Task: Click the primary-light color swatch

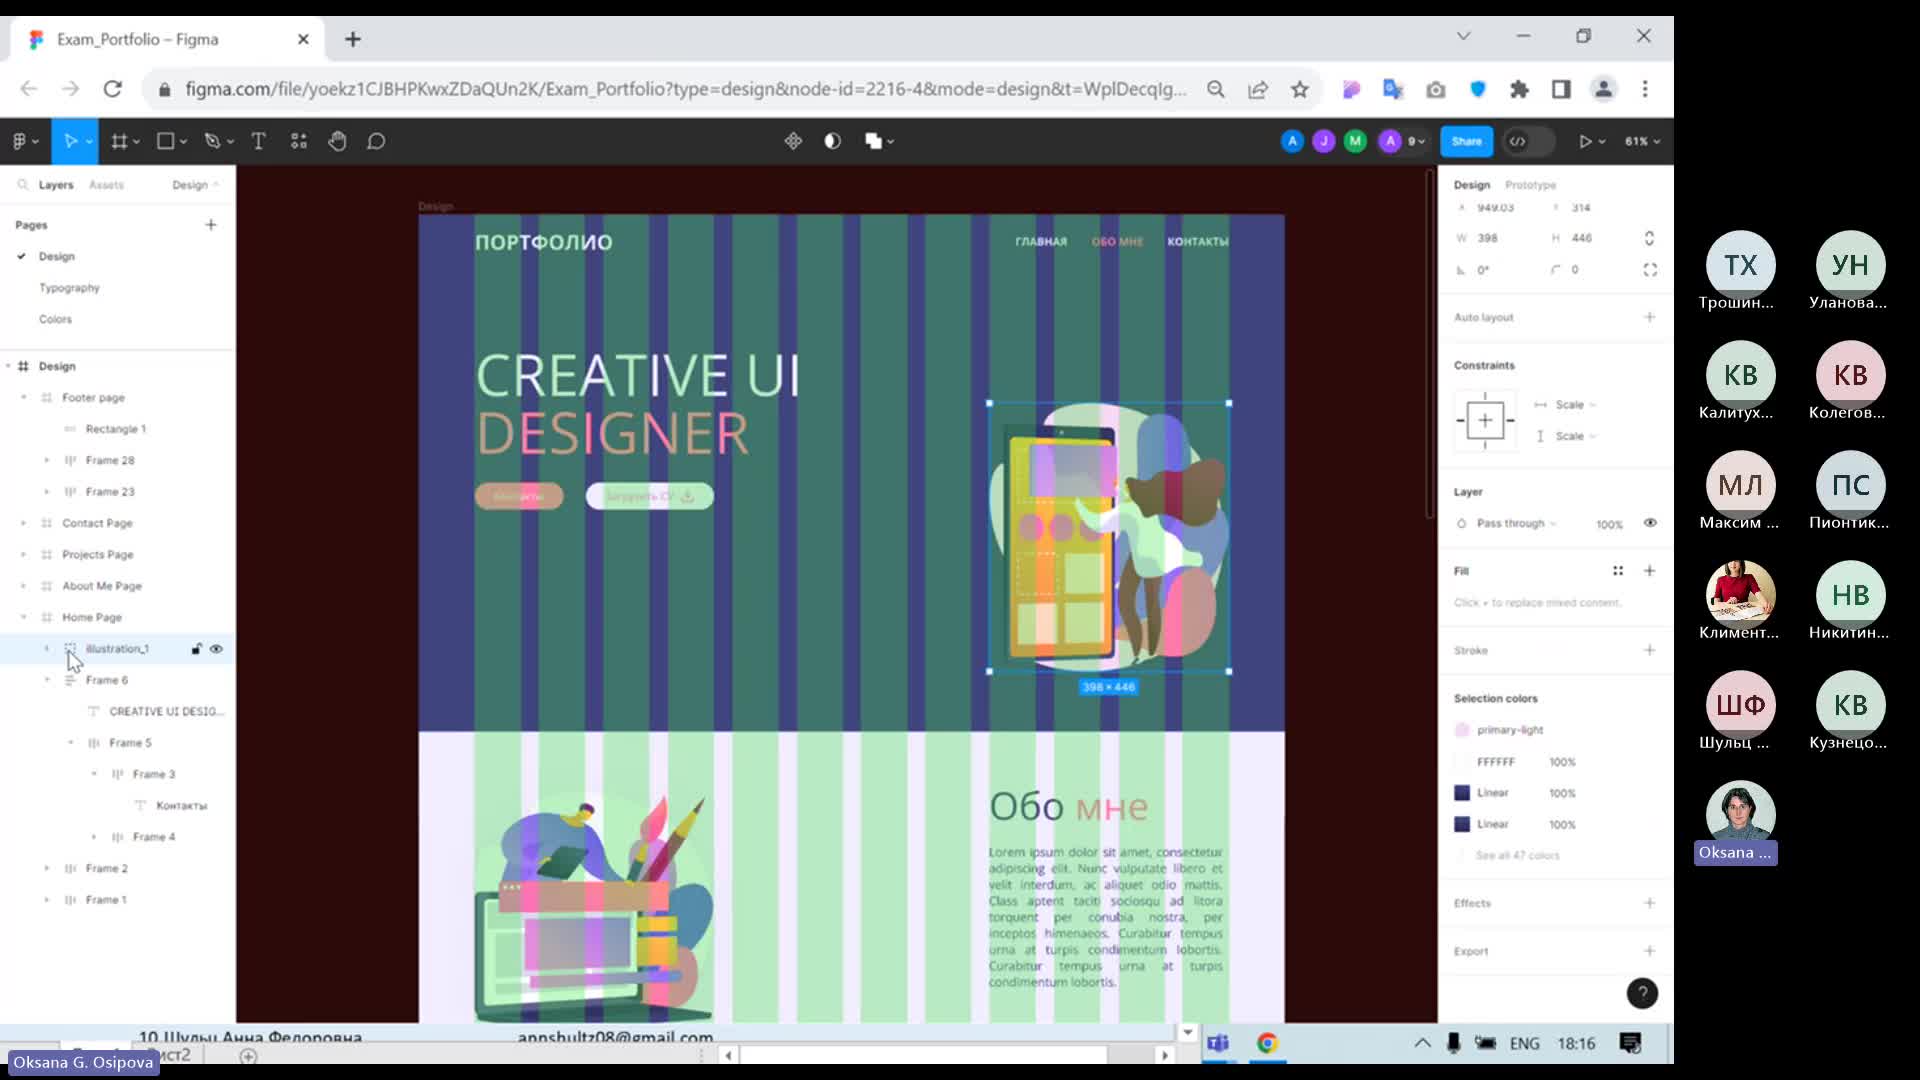Action: [x=1462, y=730]
